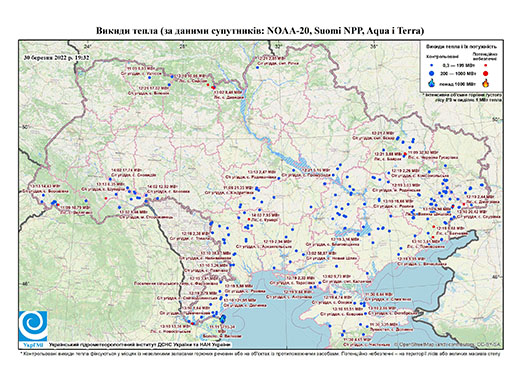This screenshot has width=520, height=368.
Task: Click the blue flame marker near the Danube delta
Action: click(224, 318)
